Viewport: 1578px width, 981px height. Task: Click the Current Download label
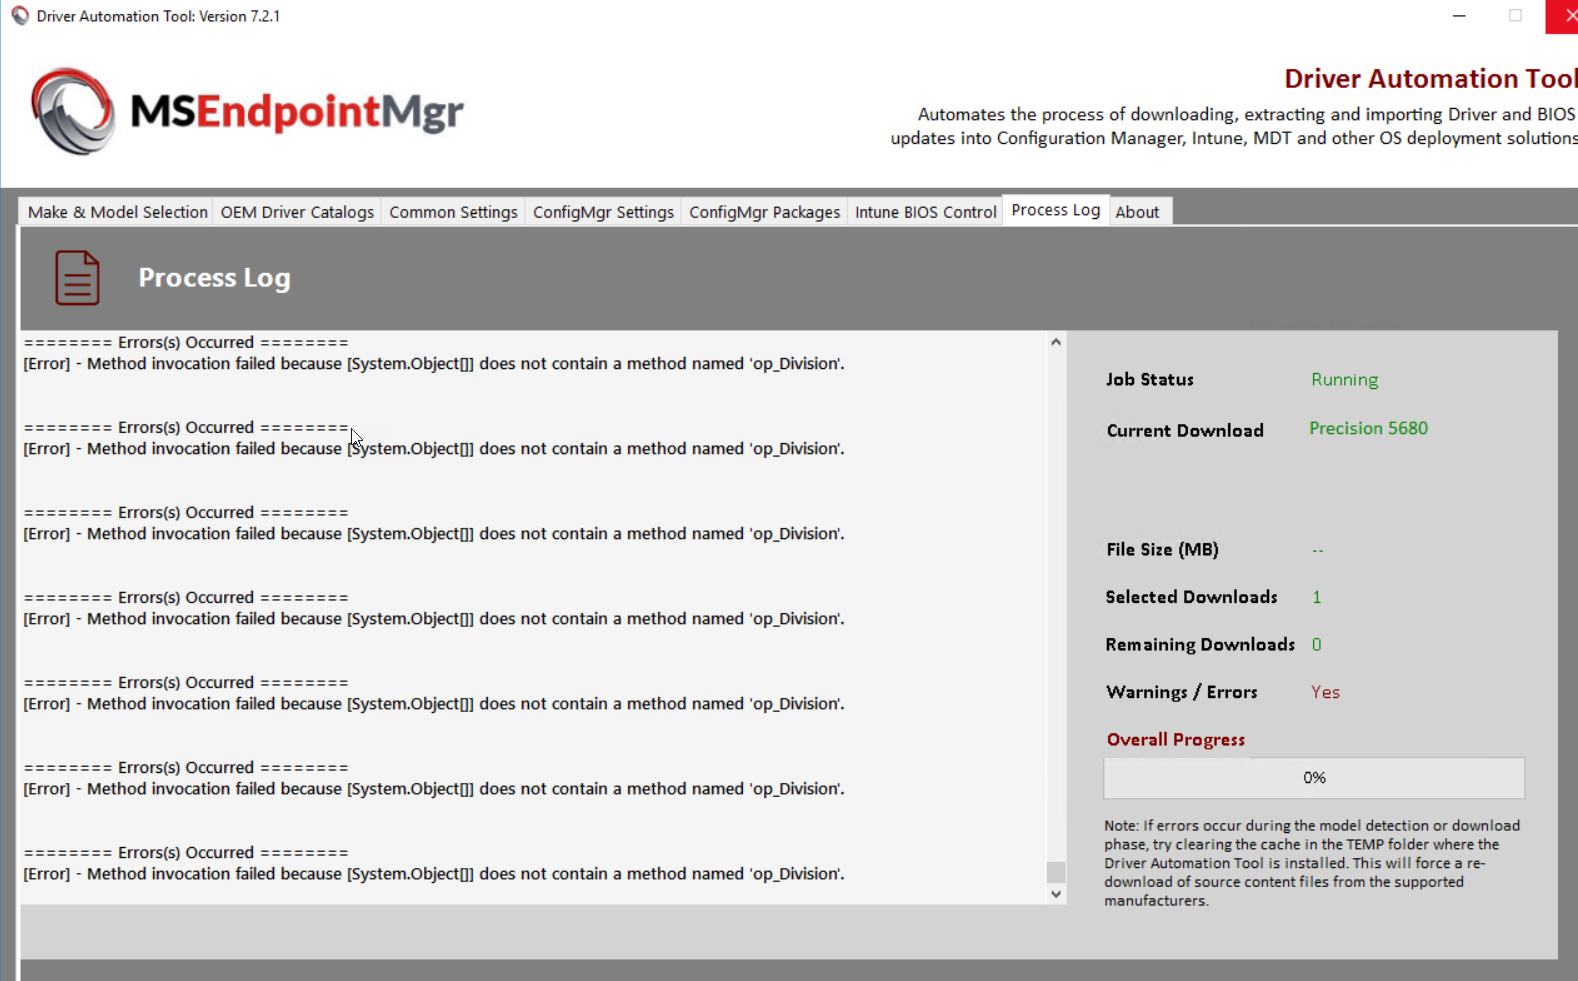point(1185,431)
